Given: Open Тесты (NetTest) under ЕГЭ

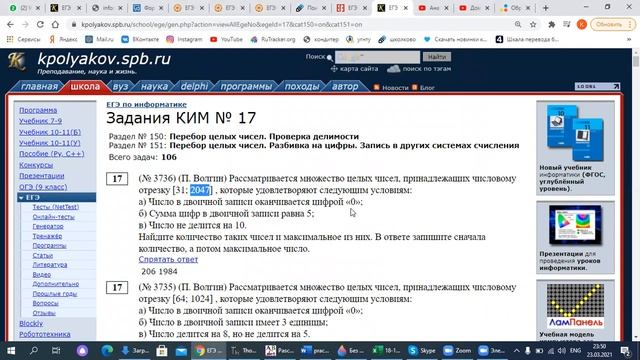Looking at the screenshot, I should 56,207.
